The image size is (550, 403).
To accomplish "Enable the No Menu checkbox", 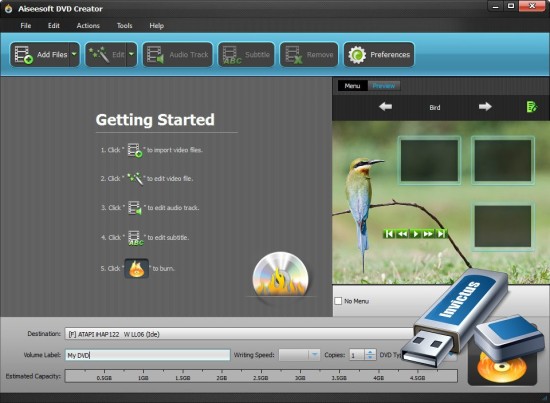I will pos(338,301).
